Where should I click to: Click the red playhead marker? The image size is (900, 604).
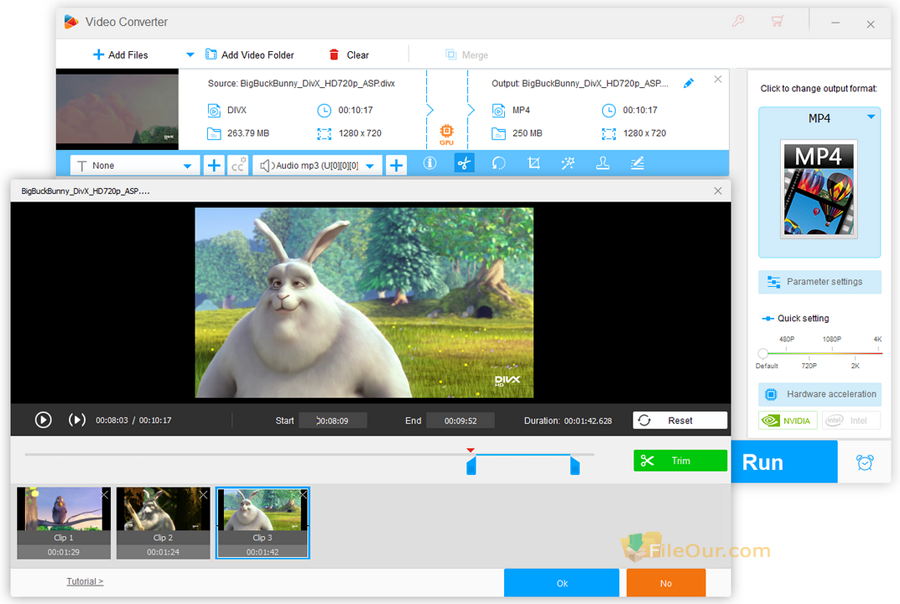[x=471, y=450]
